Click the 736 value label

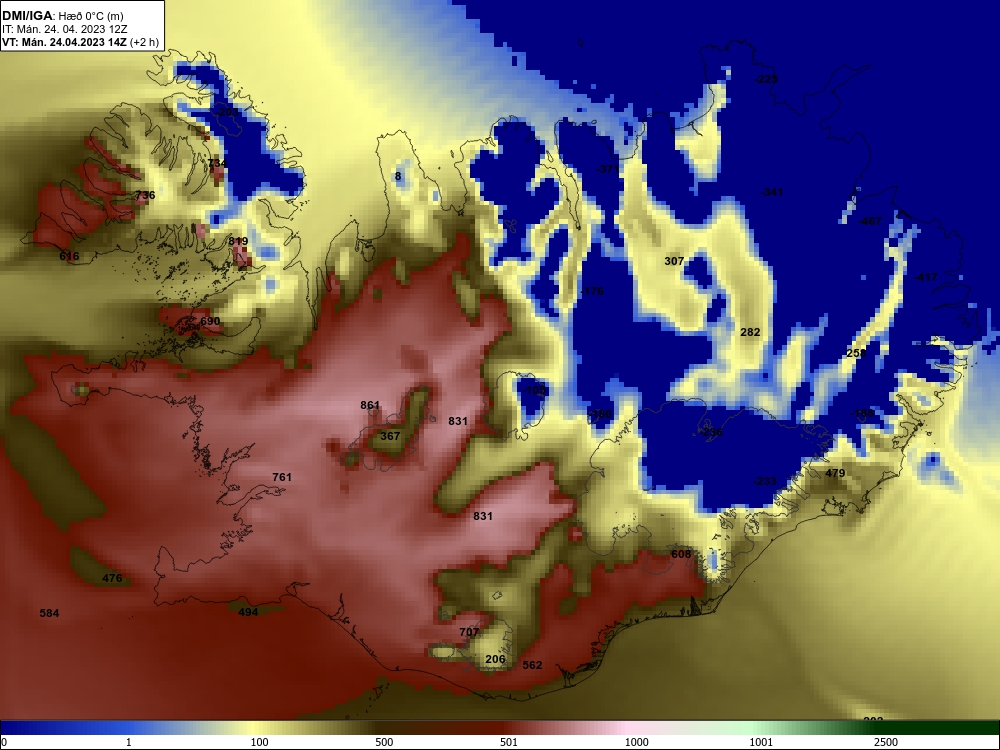pos(145,195)
